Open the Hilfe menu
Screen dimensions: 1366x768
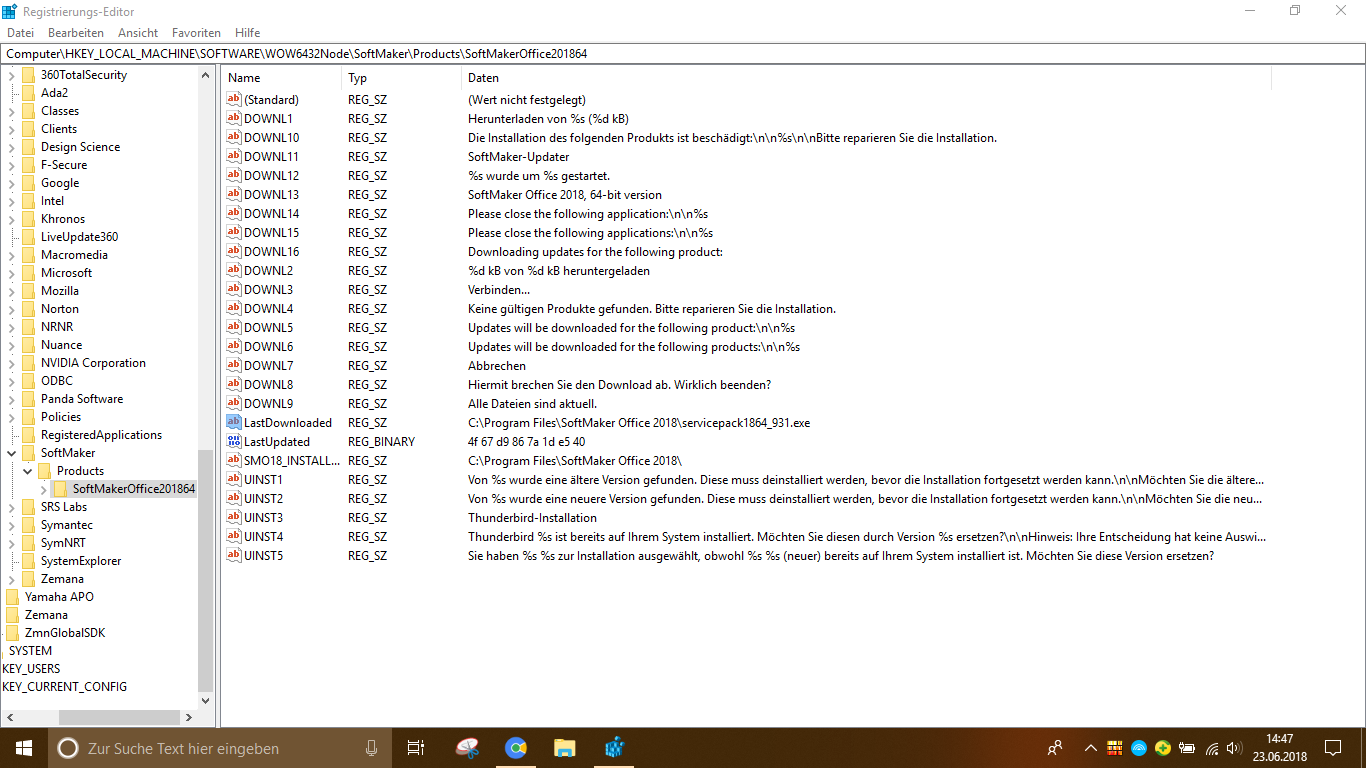[x=247, y=33]
